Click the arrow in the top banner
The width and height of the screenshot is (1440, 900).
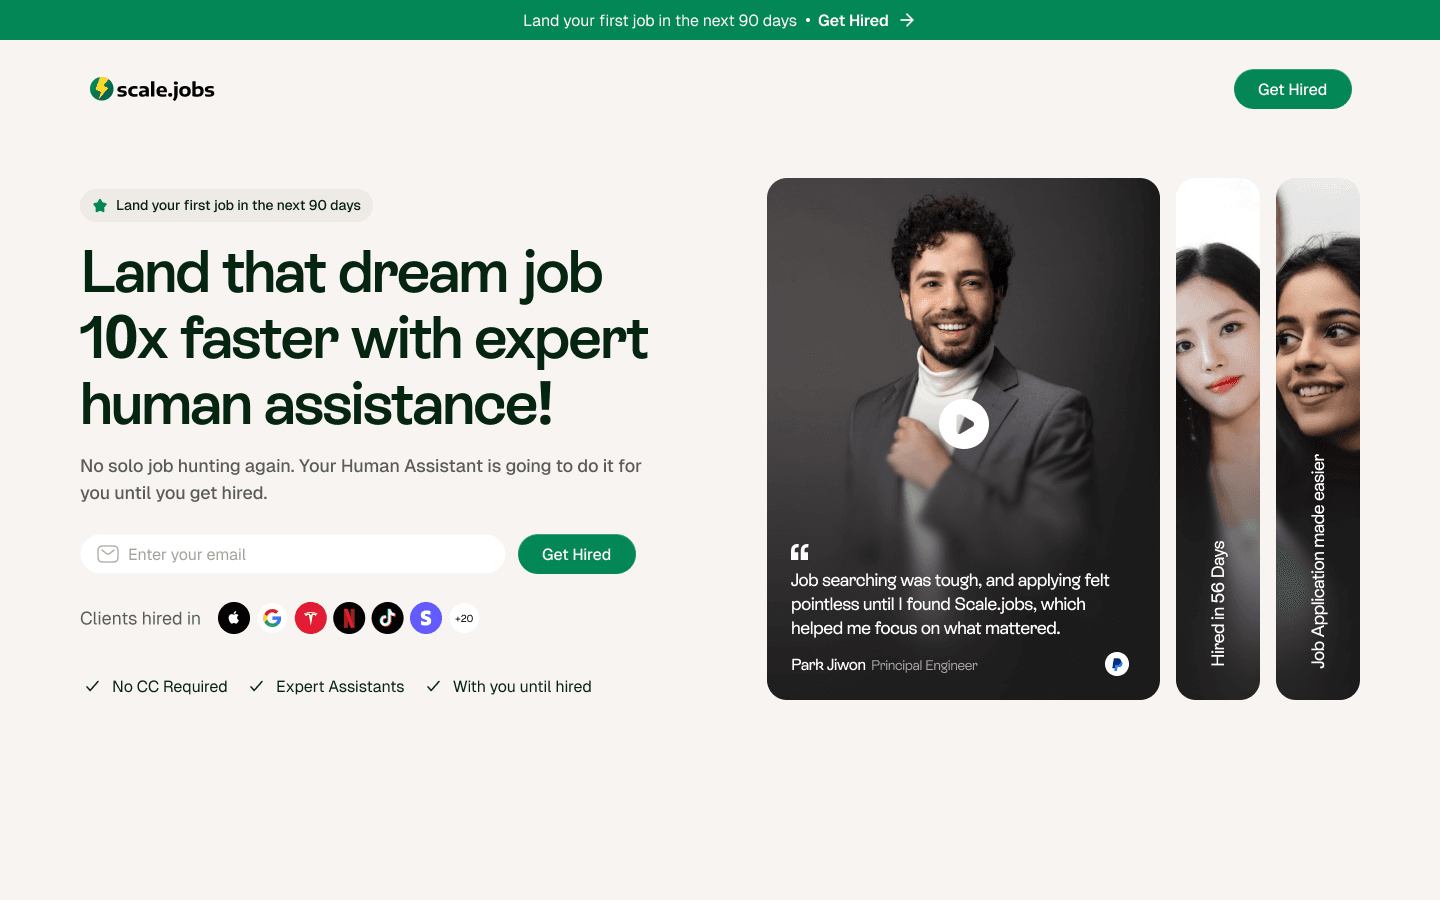click(907, 20)
